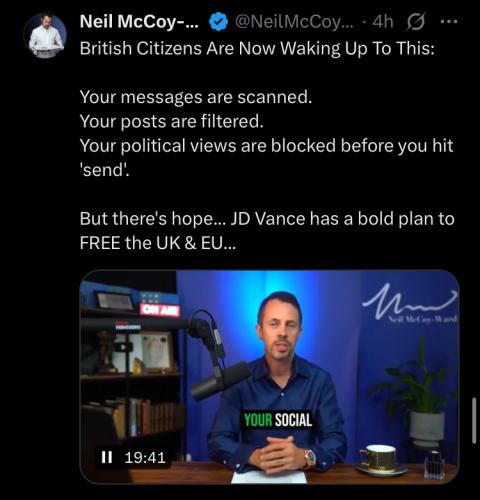Open the post via the 4h timestamp
Image resolution: width=480 pixels, height=500 pixels.
383,22
